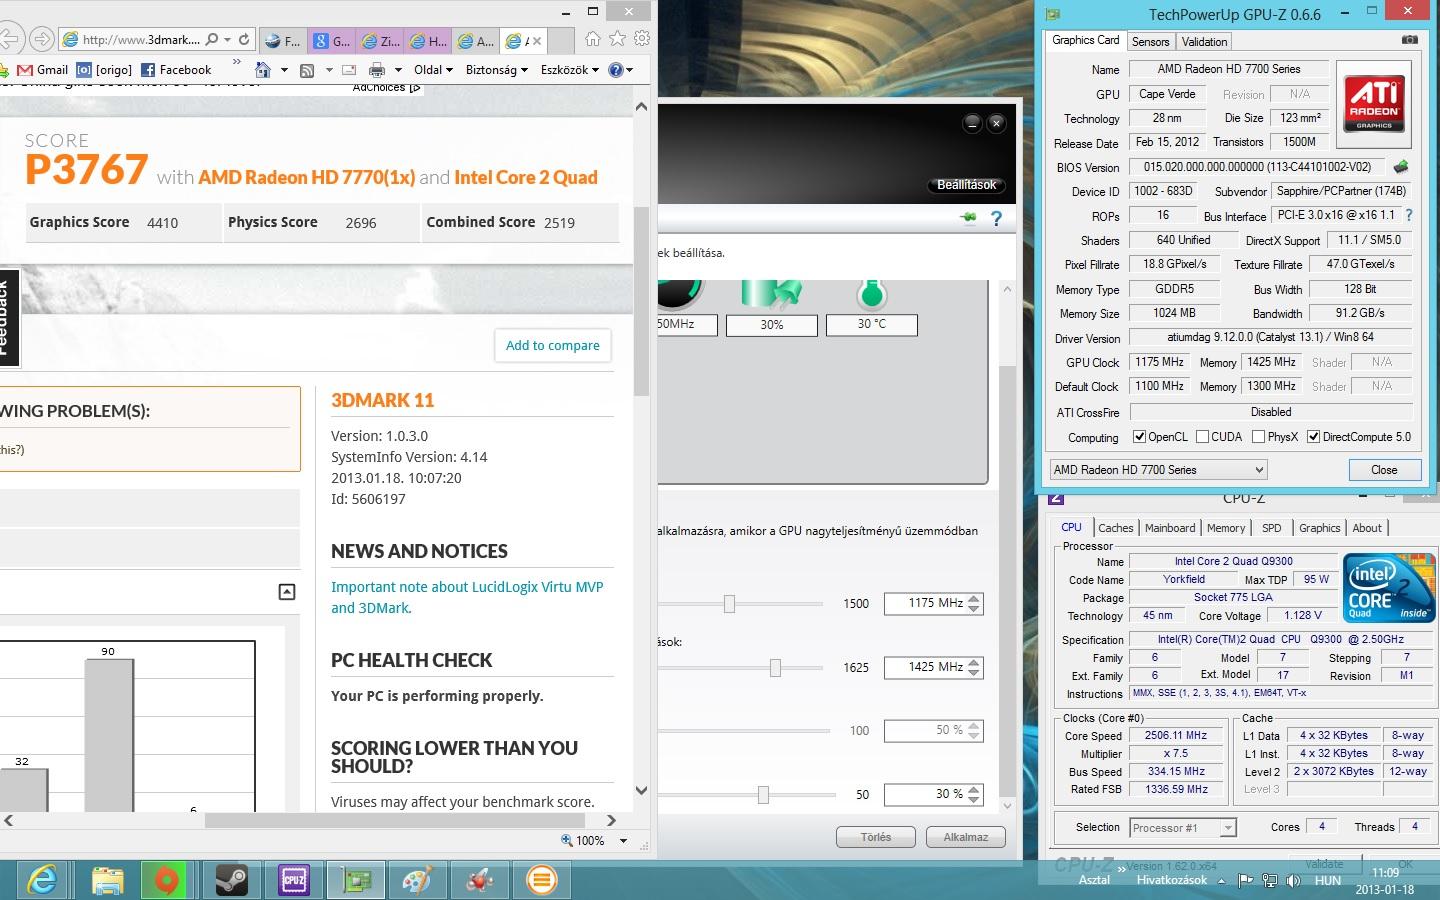
Task: Expand the address bar dropdown arrow
Action: [228, 40]
